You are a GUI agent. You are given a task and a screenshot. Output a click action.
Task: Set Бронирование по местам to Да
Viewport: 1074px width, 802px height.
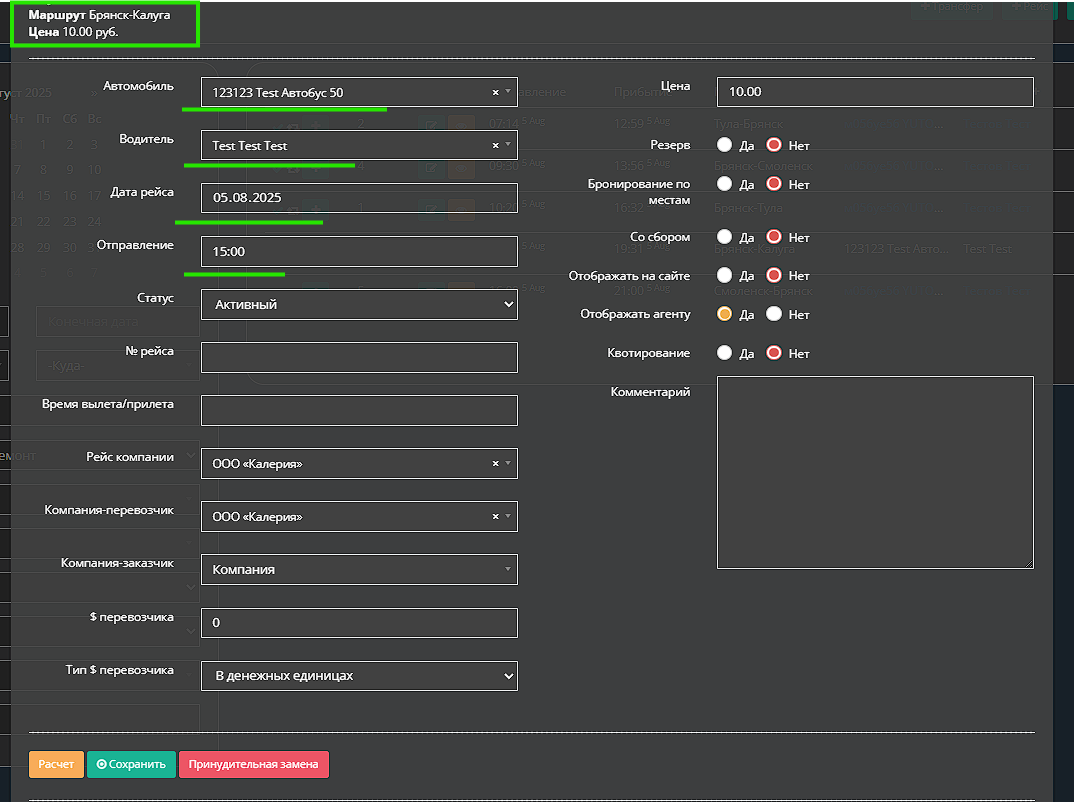pyautogui.click(x=725, y=184)
